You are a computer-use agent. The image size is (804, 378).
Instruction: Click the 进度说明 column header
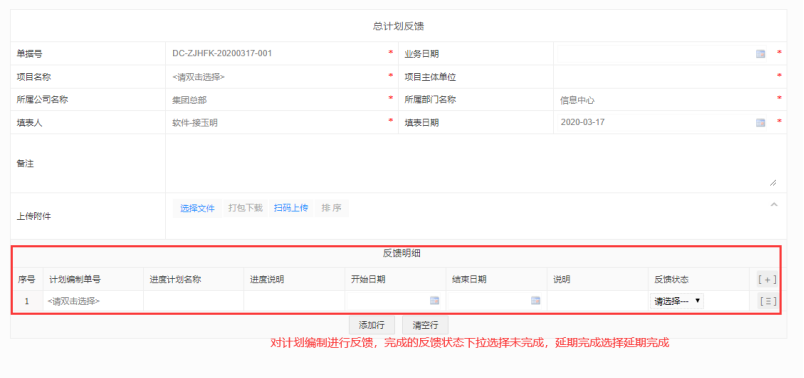click(x=267, y=280)
